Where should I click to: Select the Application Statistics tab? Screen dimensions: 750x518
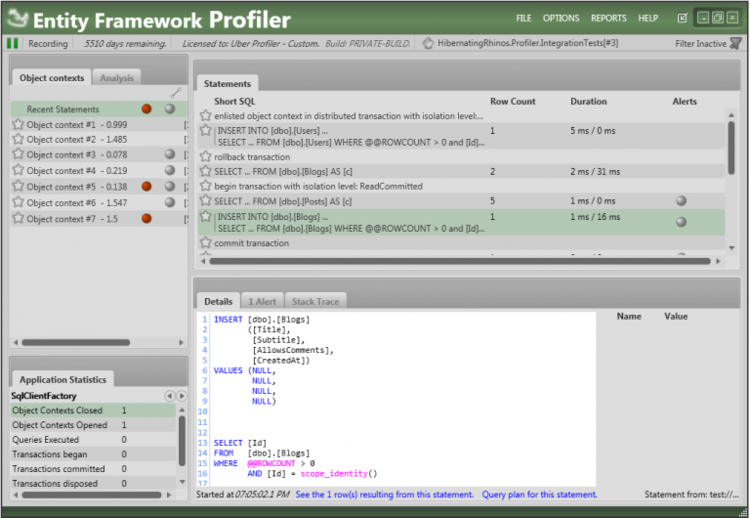63,380
